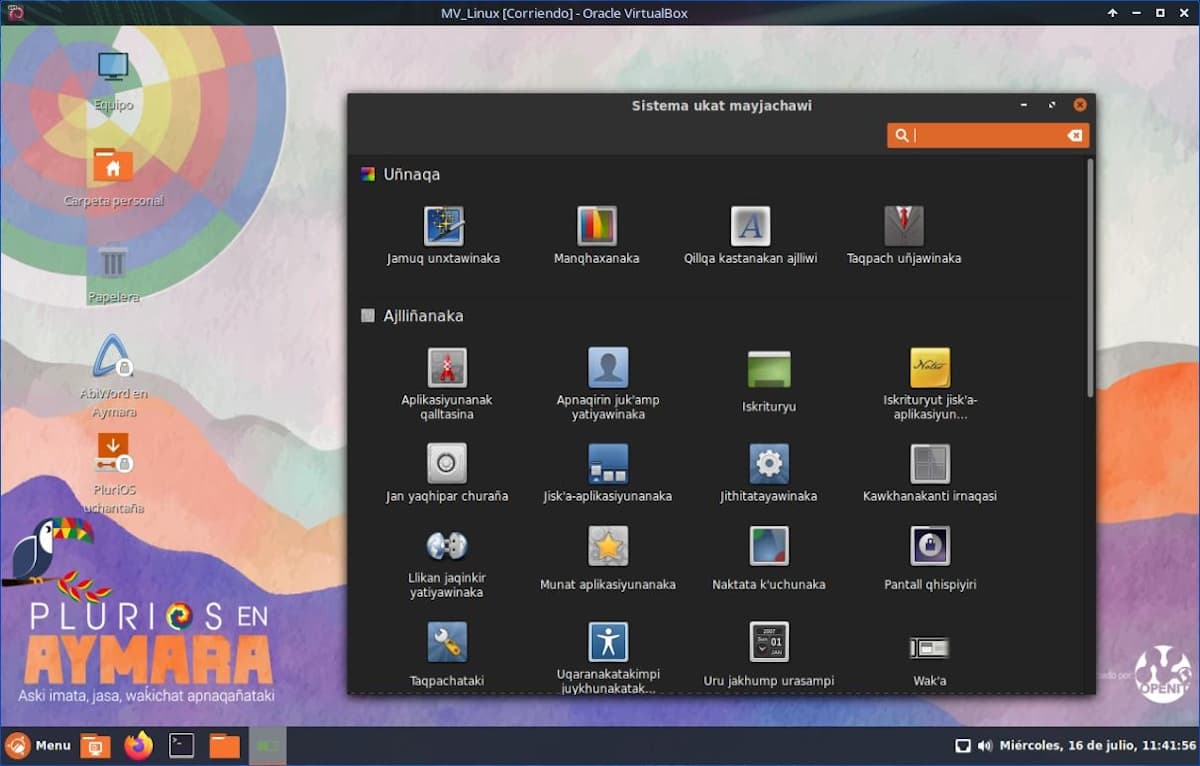Click the search field in settings window

pos(988,136)
